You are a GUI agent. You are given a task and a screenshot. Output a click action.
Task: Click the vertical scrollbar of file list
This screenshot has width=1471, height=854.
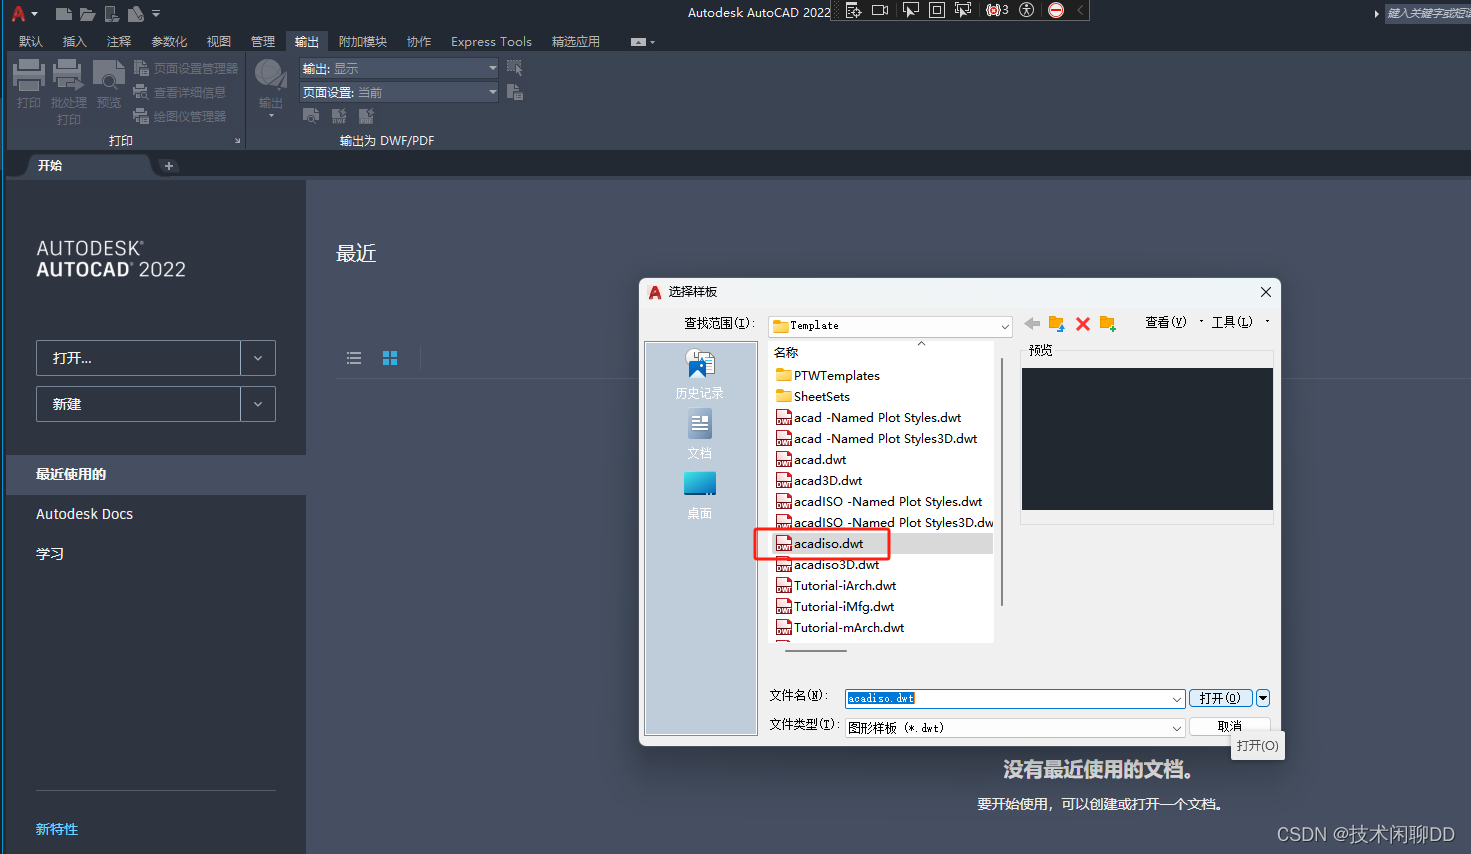[x=1002, y=480]
